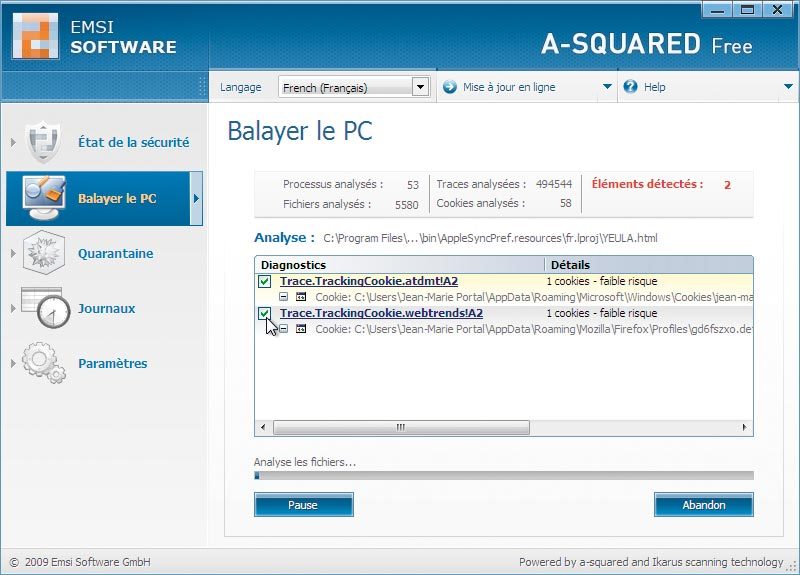The height and width of the screenshot is (575, 800).
Task: Collapse the webtrends cookie details row
Action: [284, 329]
